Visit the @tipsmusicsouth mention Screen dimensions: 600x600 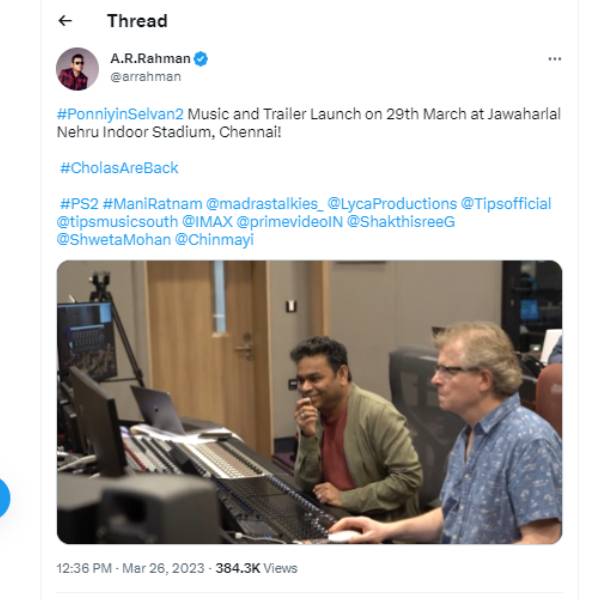117,222
